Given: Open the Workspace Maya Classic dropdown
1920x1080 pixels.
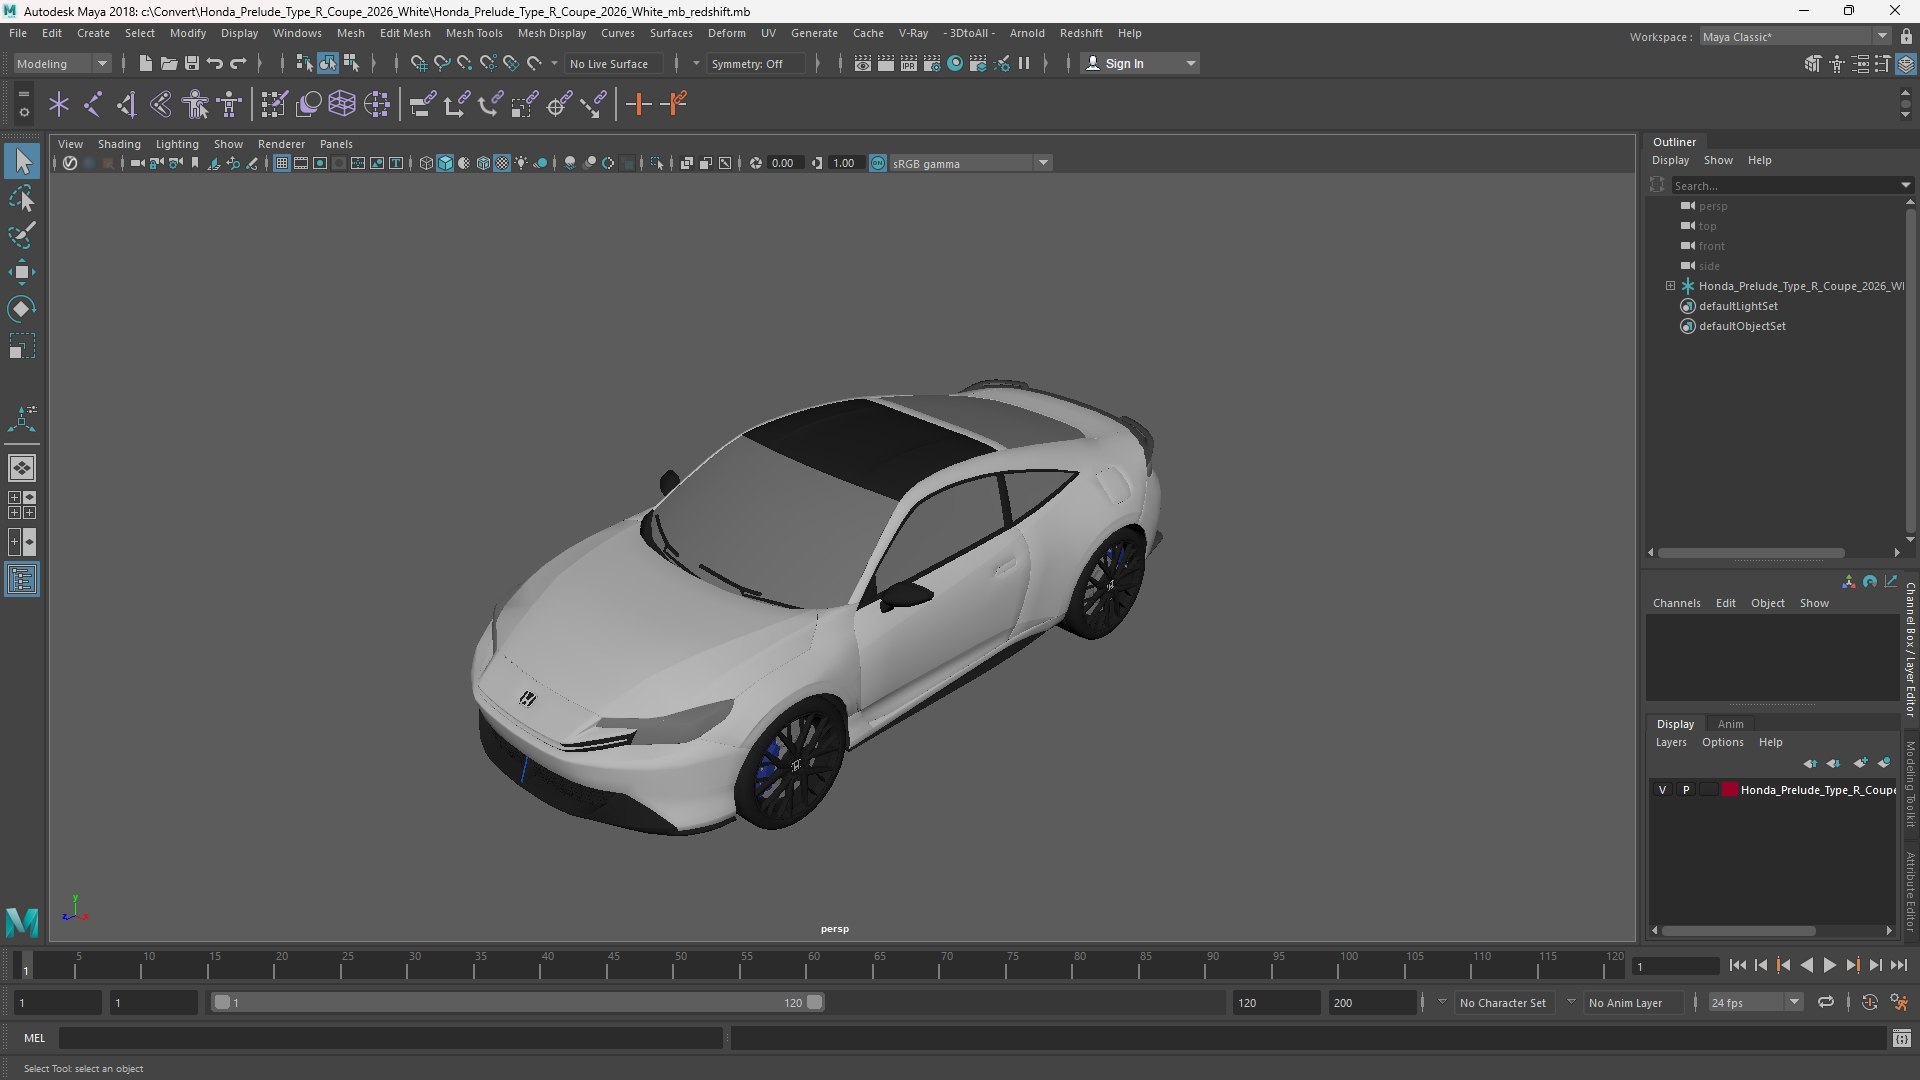Looking at the screenshot, I should click(x=1795, y=36).
